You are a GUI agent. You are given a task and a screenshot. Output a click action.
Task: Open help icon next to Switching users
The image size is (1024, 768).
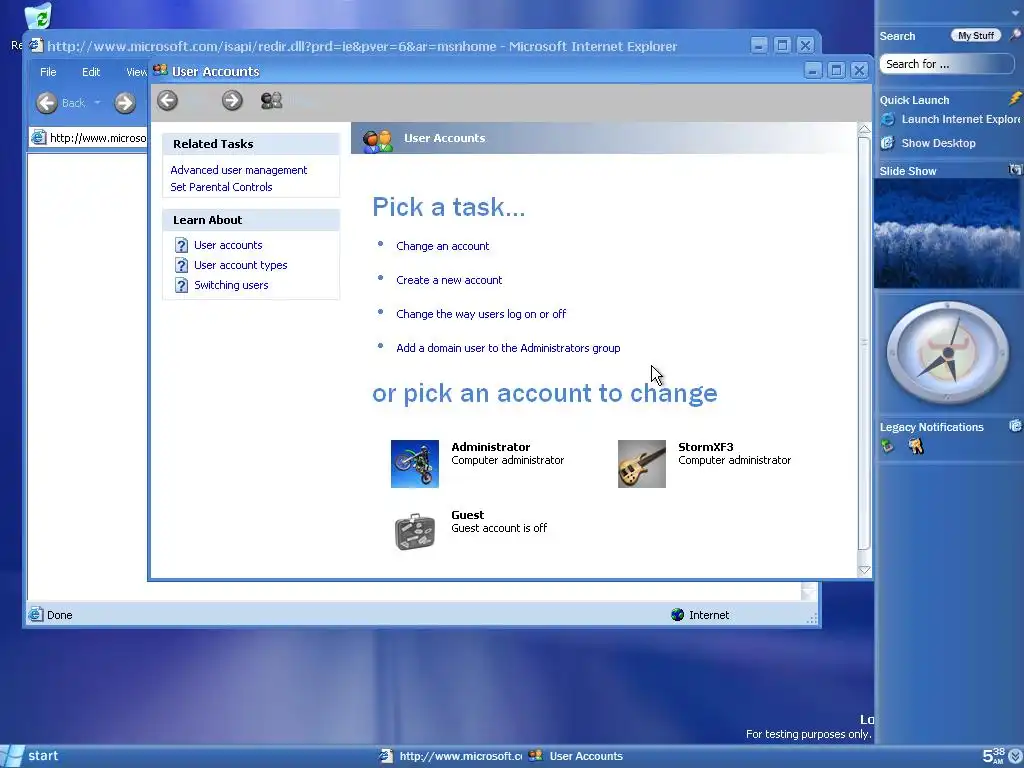(182, 285)
